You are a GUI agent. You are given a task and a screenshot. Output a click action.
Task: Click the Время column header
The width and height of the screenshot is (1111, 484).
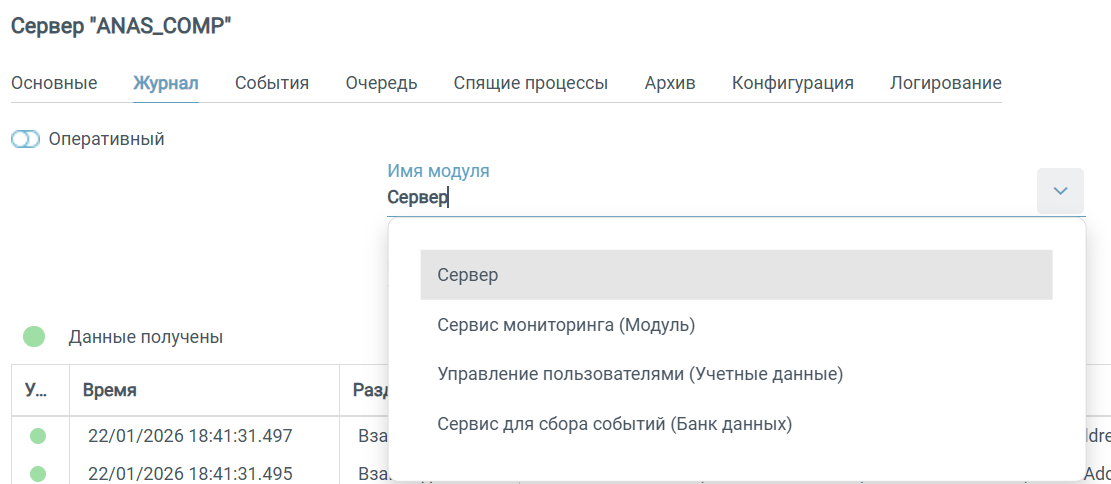pyautogui.click(x=109, y=390)
